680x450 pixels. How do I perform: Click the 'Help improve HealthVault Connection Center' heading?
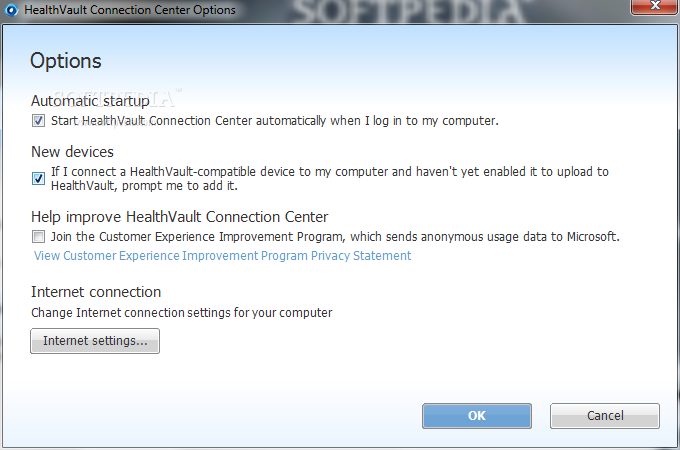click(x=180, y=216)
